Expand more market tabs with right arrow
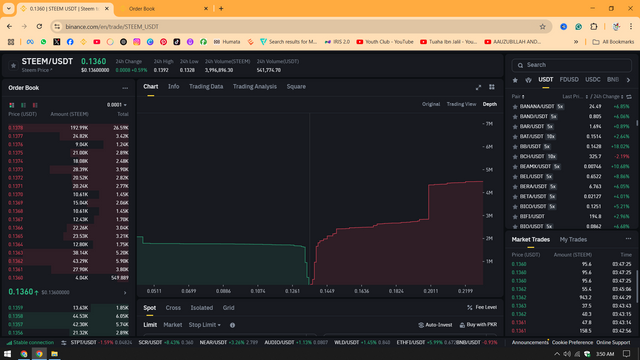 629,80
